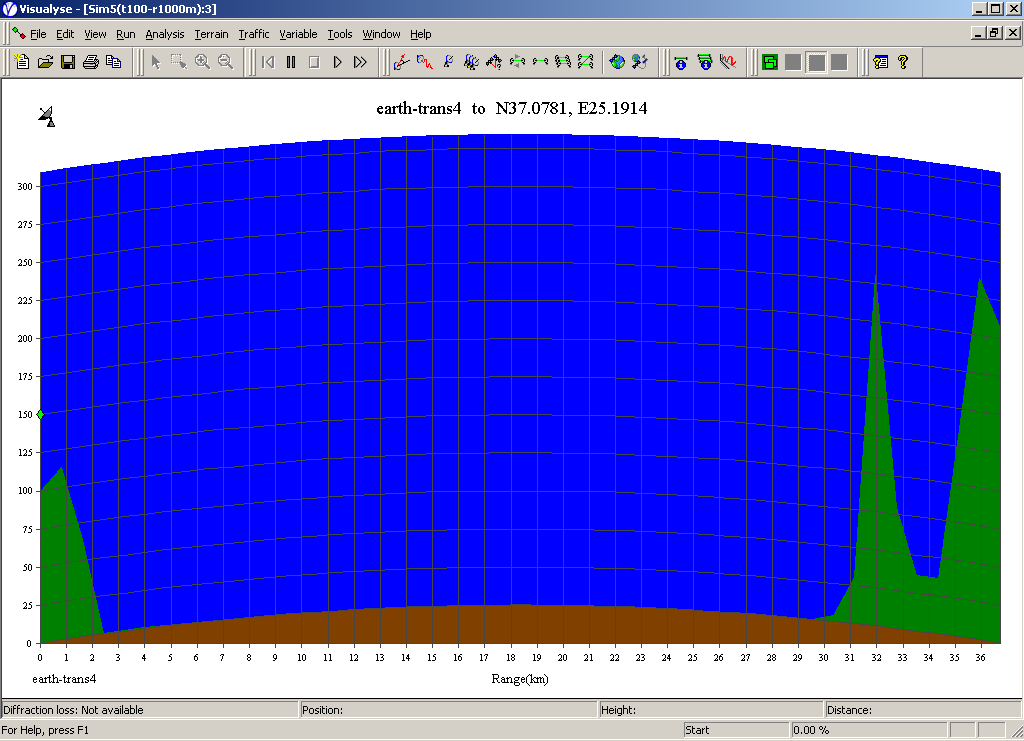Open the Edit menu
The height and width of the screenshot is (741, 1024).
(x=65, y=34)
